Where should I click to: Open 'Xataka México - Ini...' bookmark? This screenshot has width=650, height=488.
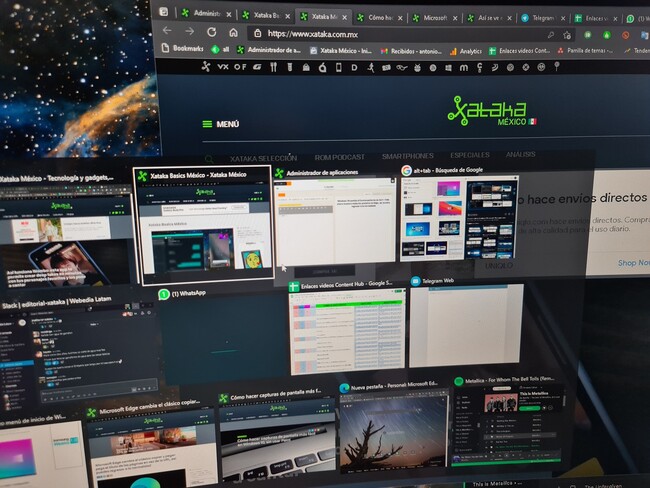click(341, 51)
